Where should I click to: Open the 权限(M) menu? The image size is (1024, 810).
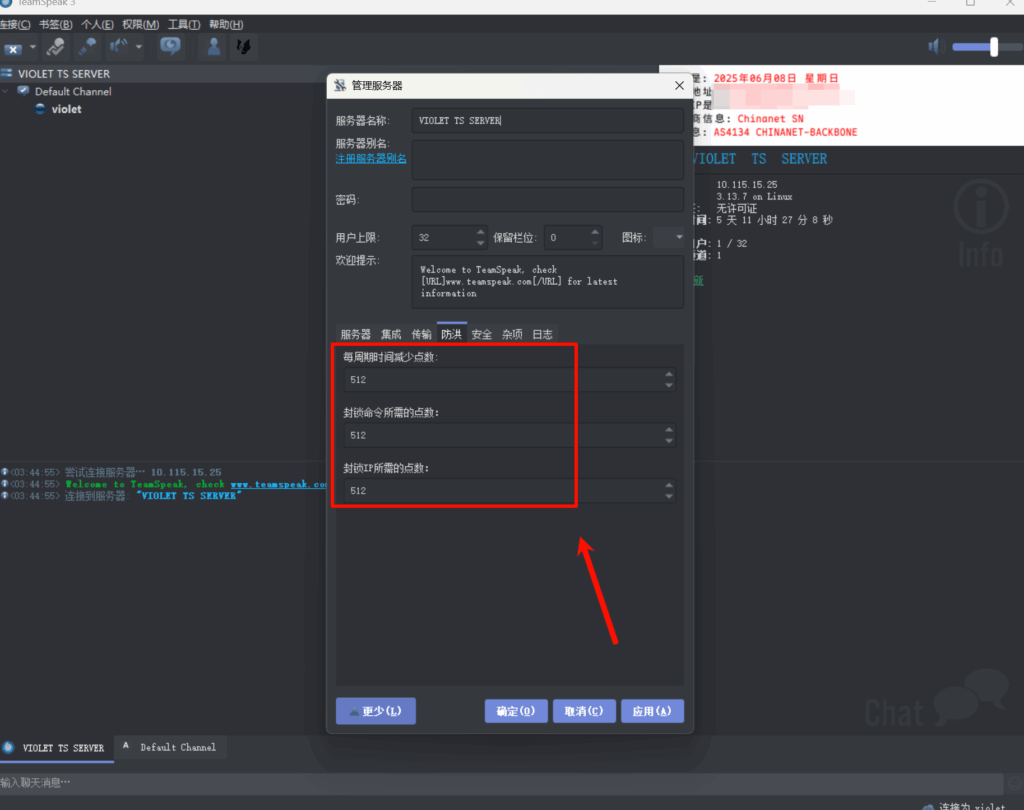[140, 24]
